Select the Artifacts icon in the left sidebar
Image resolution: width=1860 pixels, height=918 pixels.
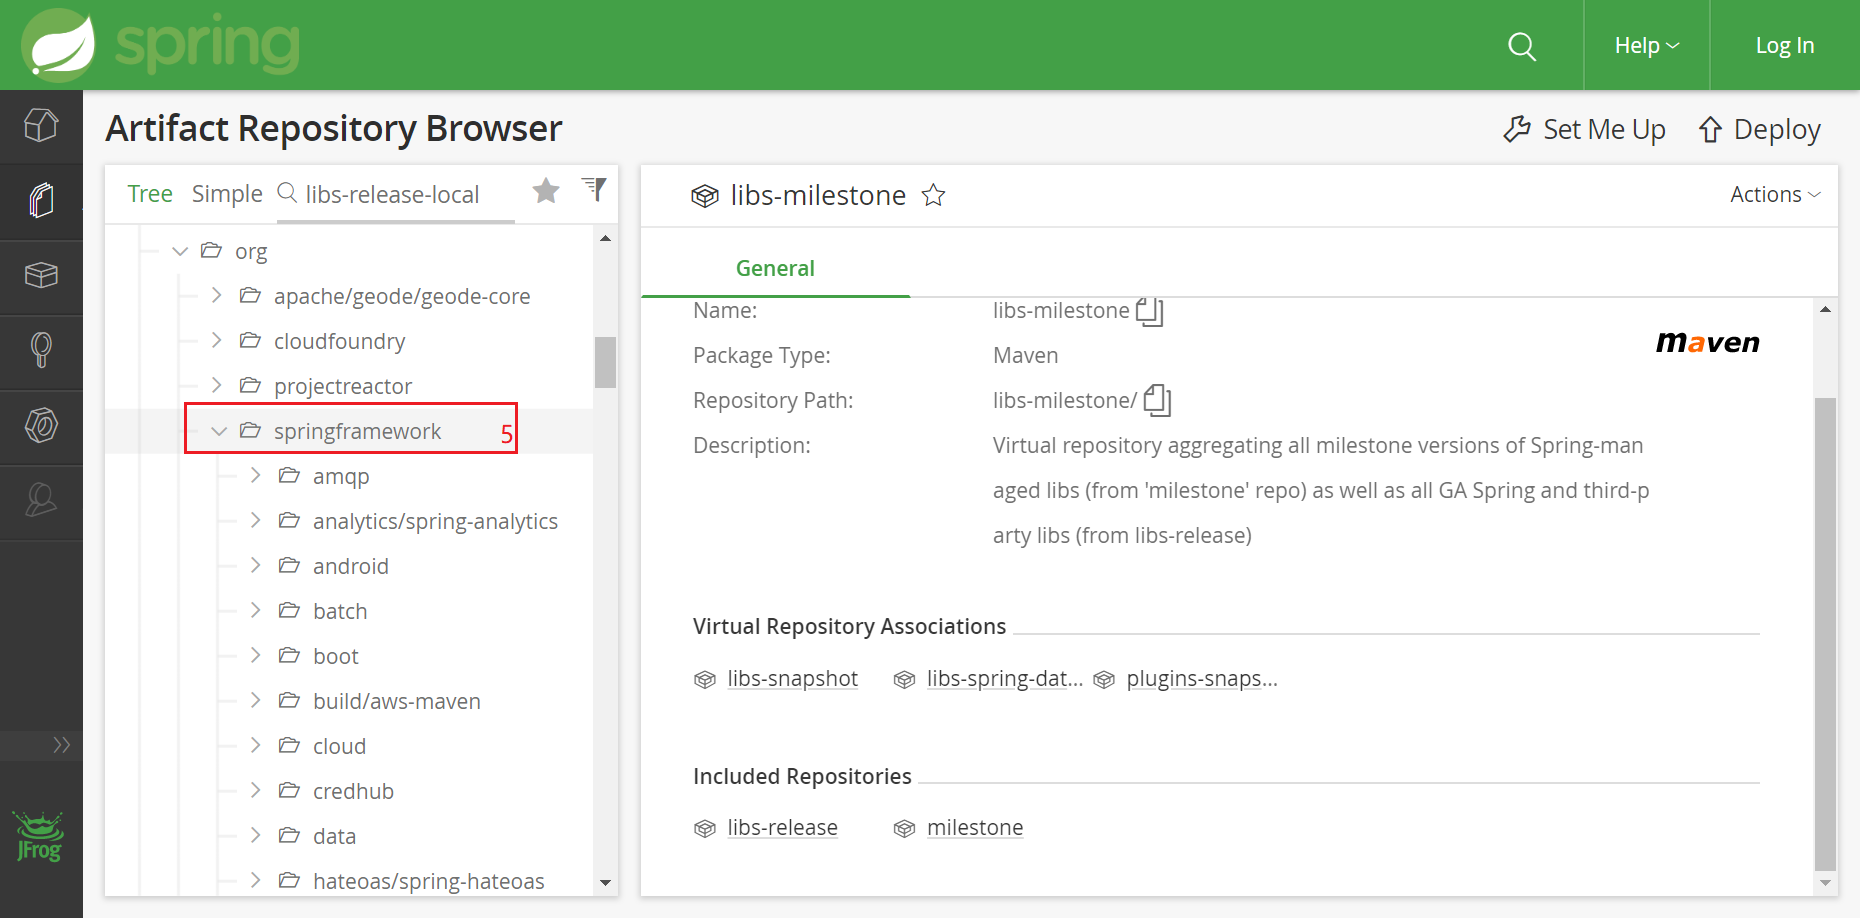coord(41,201)
